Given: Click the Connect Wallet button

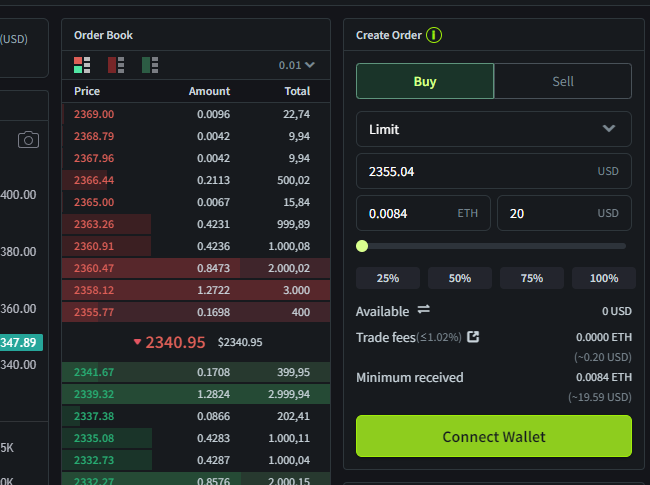Looking at the screenshot, I should pyautogui.click(x=494, y=436).
